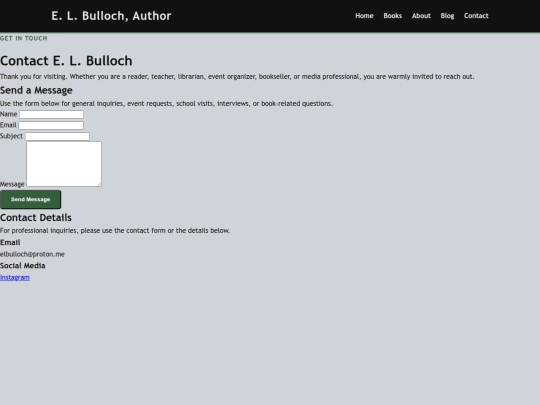
Task: Click the 'Send a Message' heading
Action: point(36,90)
